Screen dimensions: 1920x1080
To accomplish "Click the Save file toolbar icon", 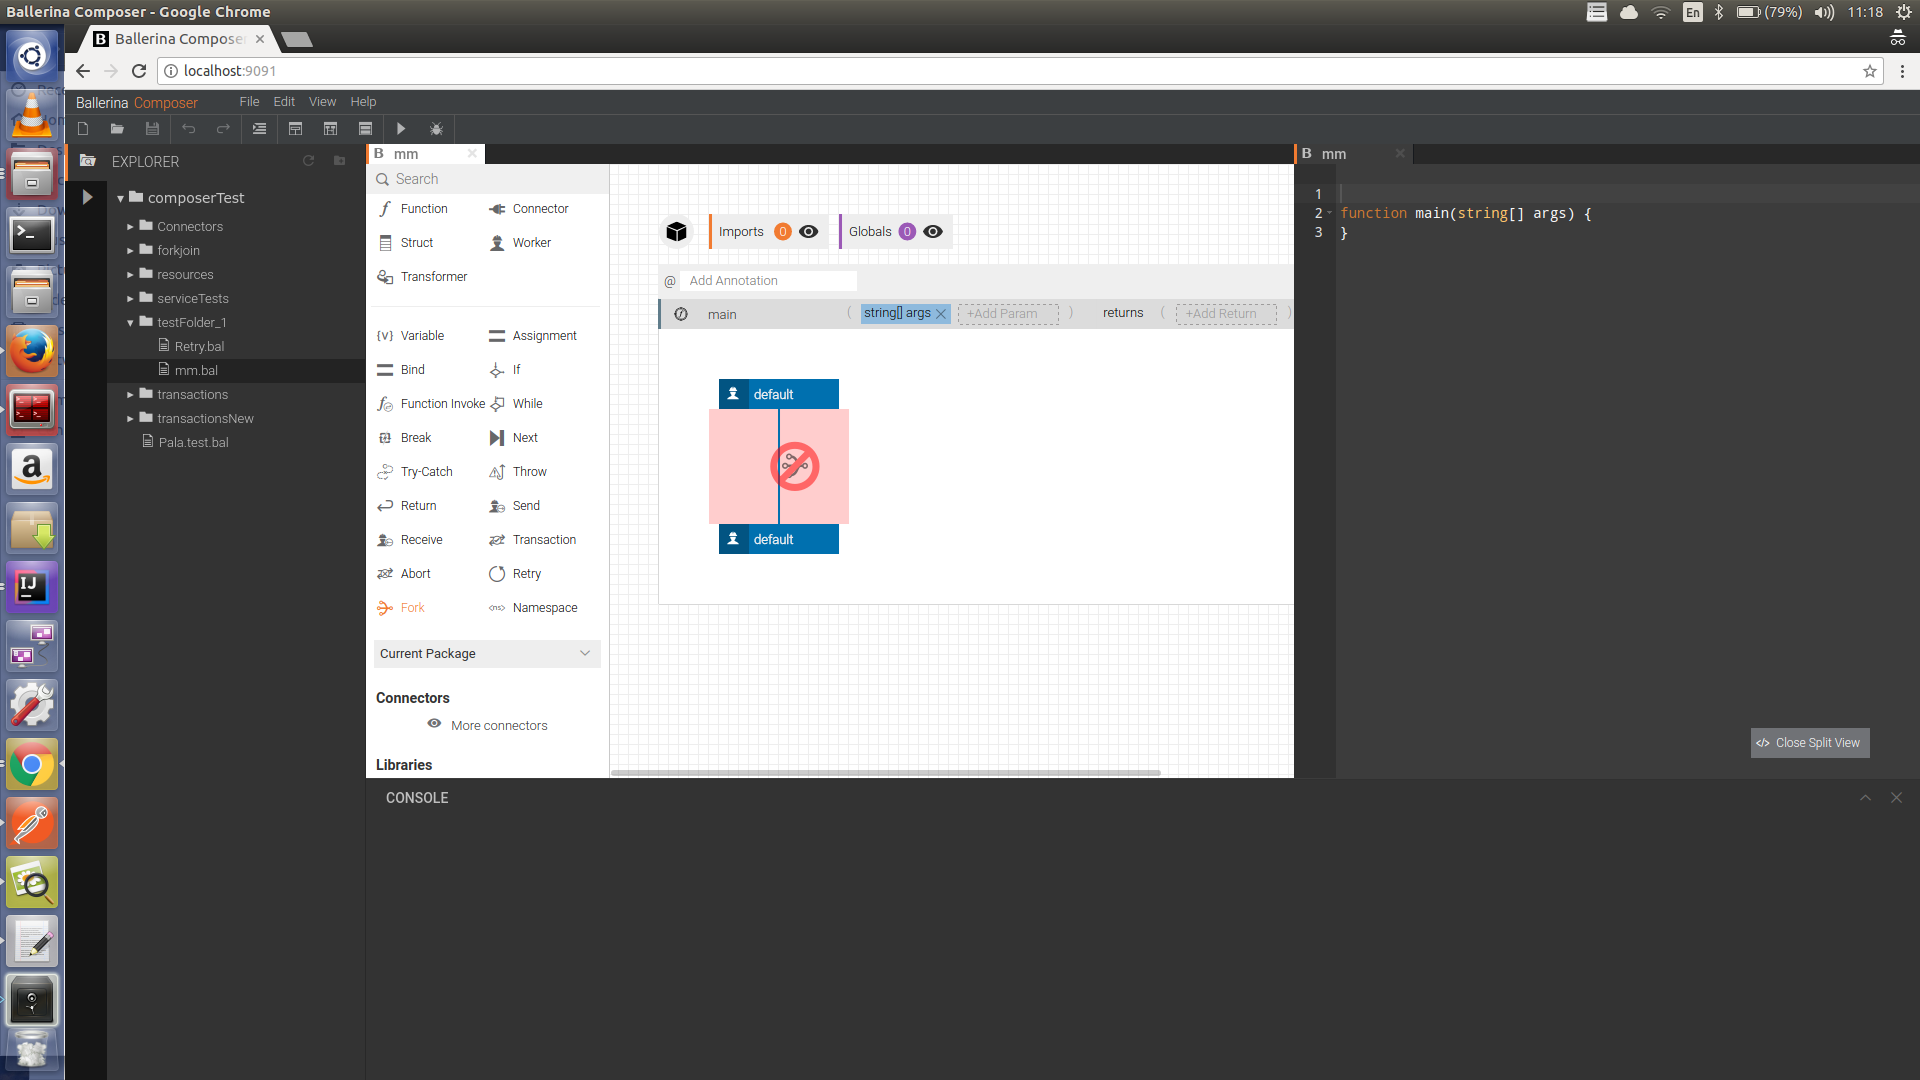I will [152, 129].
